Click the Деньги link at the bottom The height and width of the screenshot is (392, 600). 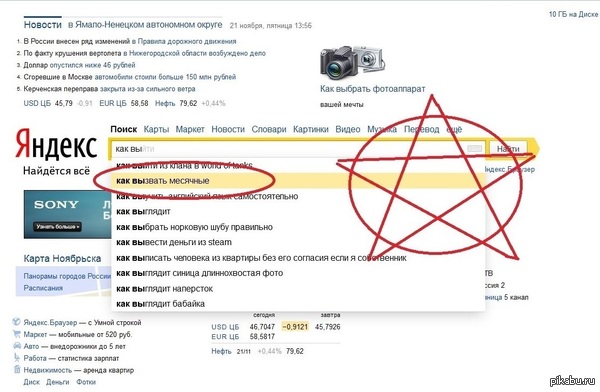coord(57,382)
